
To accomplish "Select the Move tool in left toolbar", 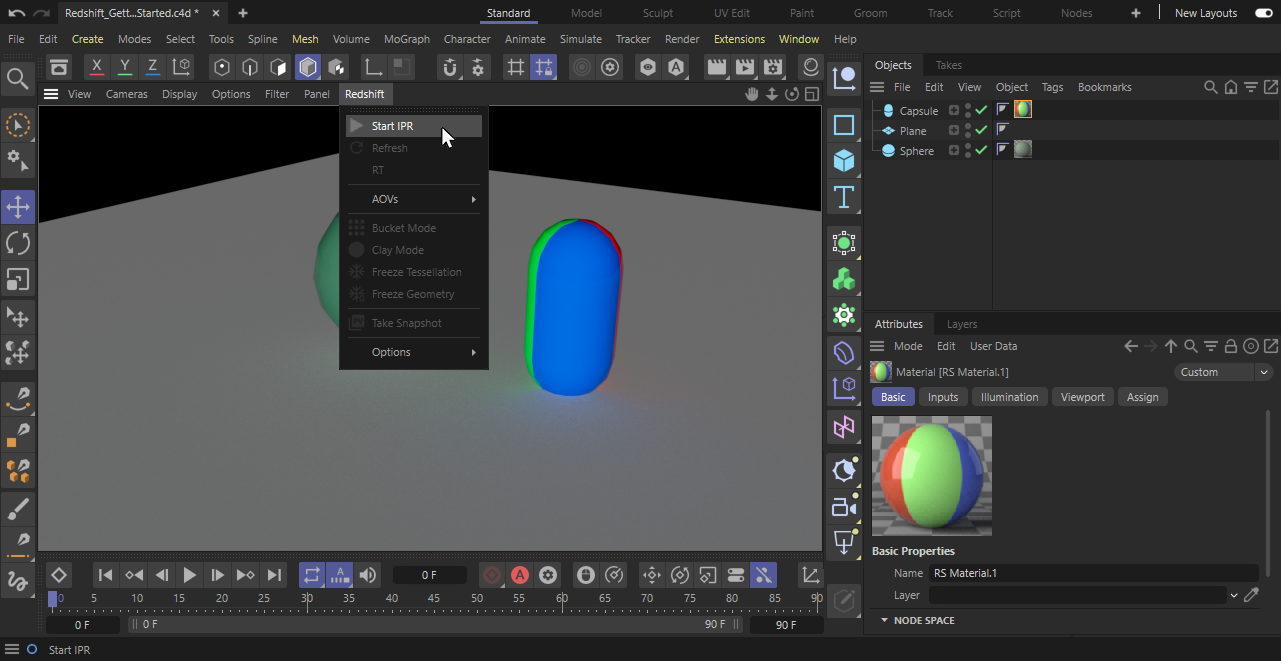I will pos(18,207).
